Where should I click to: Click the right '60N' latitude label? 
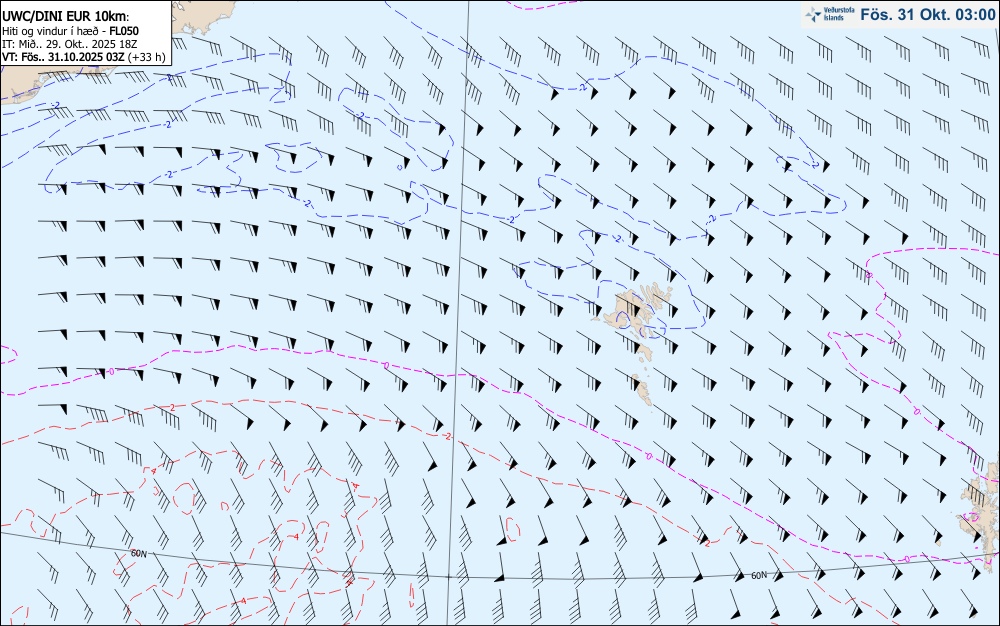click(759, 575)
